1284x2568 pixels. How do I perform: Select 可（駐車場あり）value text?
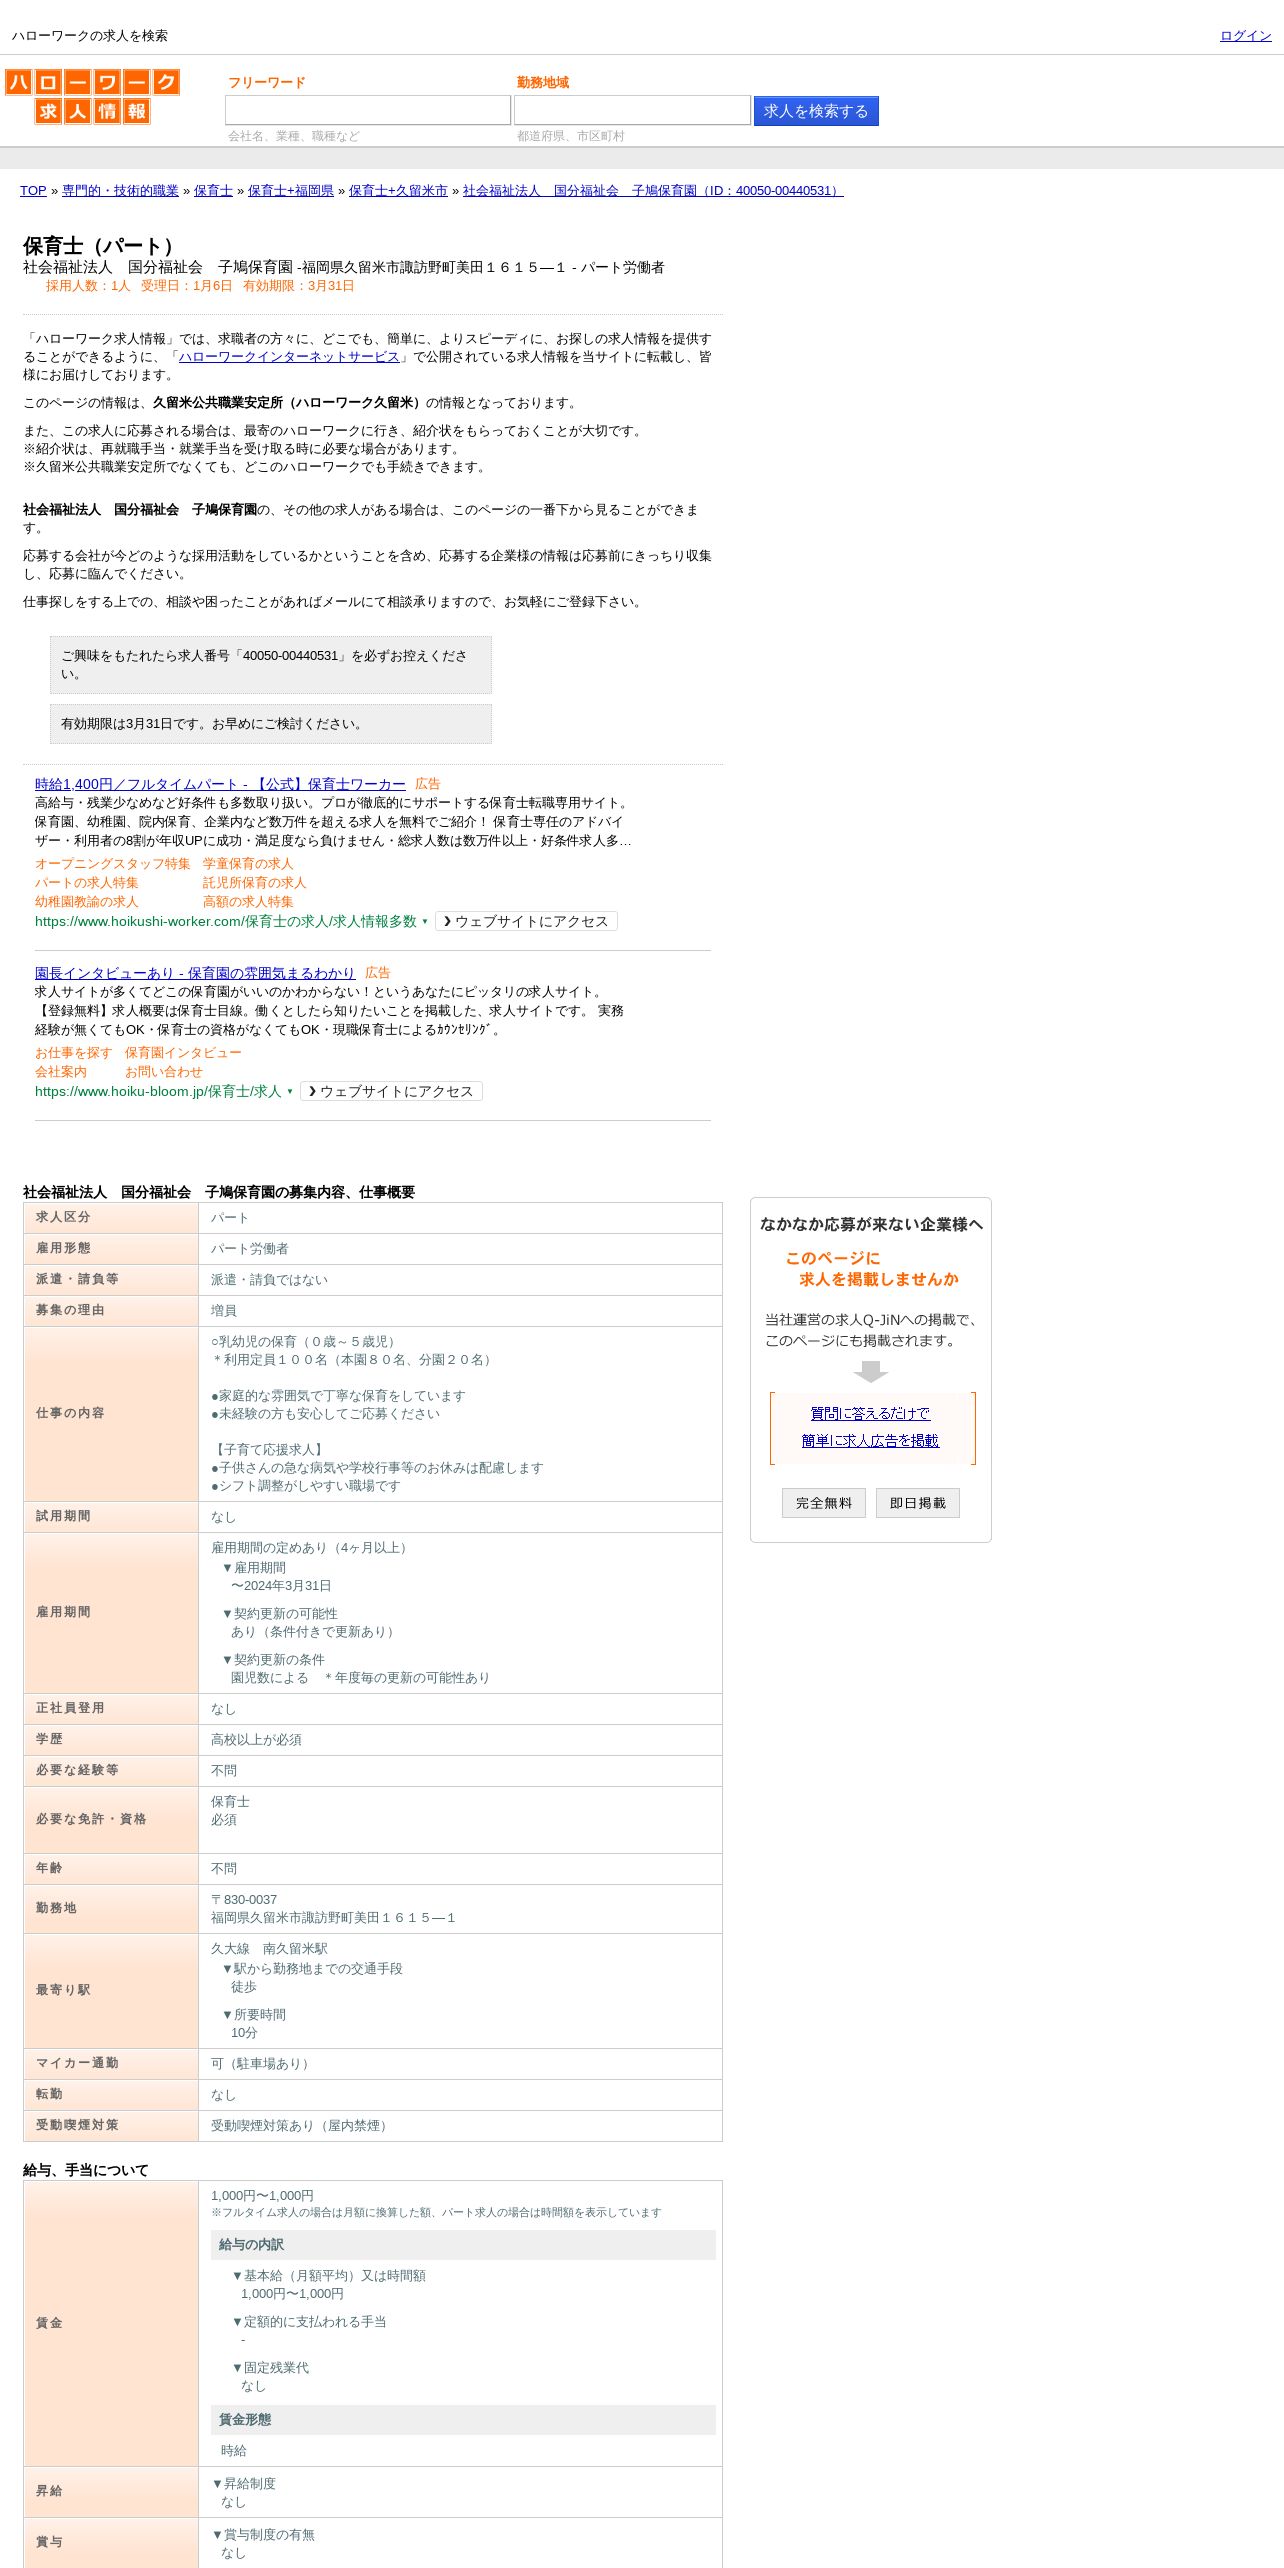click(x=262, y=2064)
